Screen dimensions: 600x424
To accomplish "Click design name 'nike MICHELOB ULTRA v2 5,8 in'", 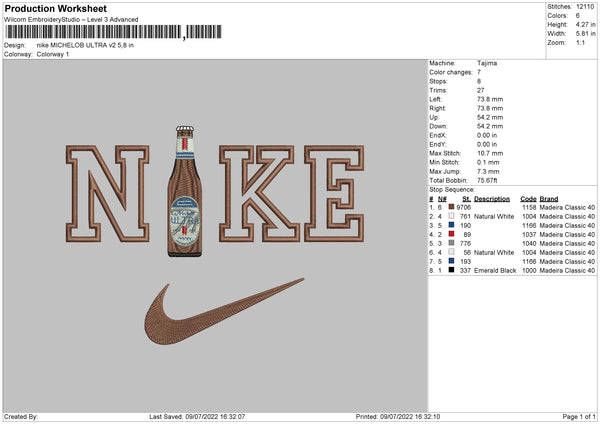I will point(85,45).
